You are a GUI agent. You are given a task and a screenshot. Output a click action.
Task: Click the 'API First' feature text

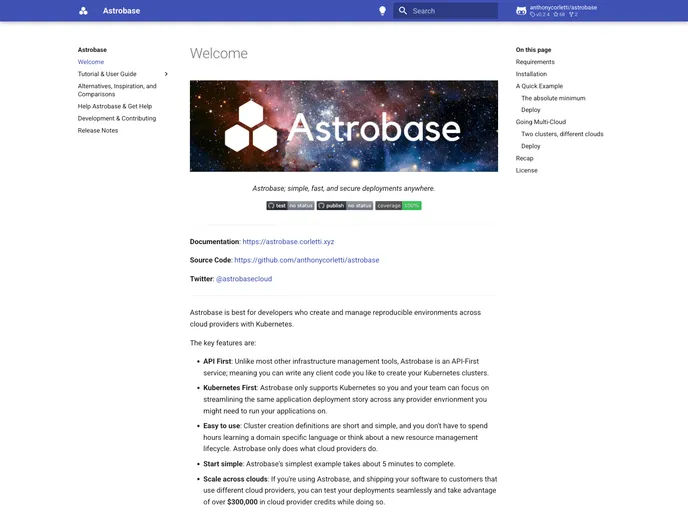click(x=217, y=361)
